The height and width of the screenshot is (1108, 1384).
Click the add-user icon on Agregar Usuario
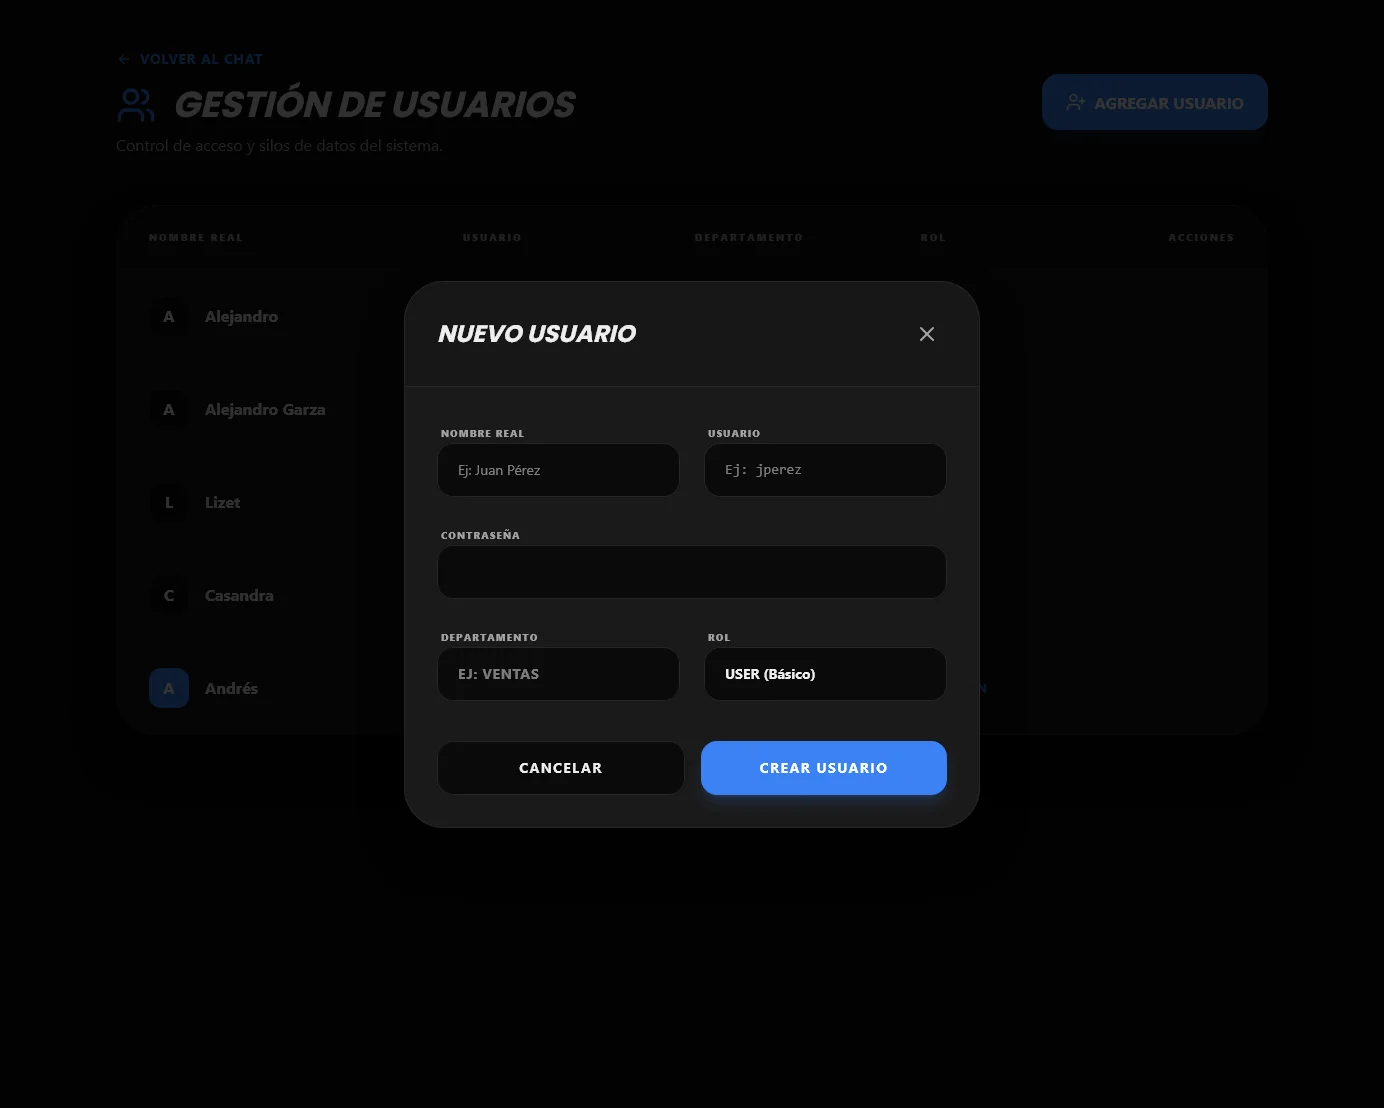1075,102
